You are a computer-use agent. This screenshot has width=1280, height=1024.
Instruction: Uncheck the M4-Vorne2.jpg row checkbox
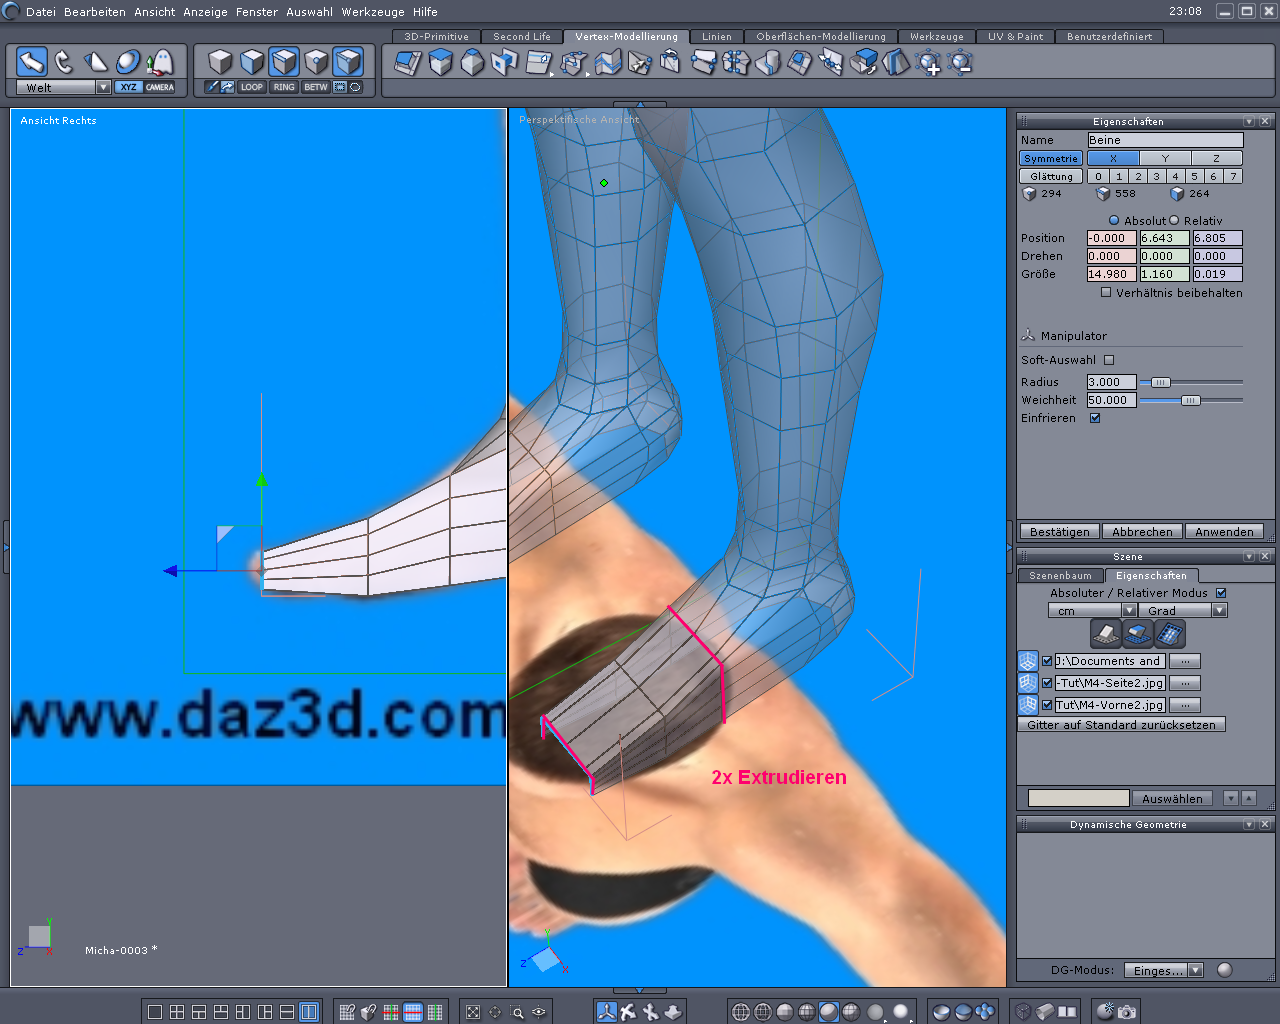(x=1047, y=705)
